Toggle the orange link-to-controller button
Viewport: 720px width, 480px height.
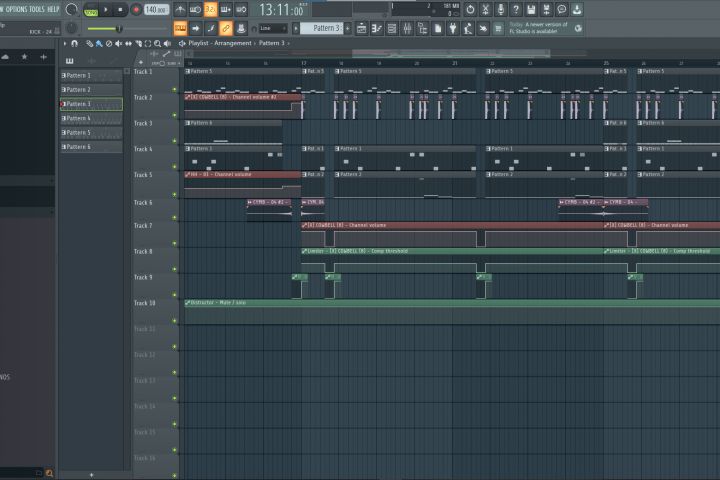tap(226, 28)
